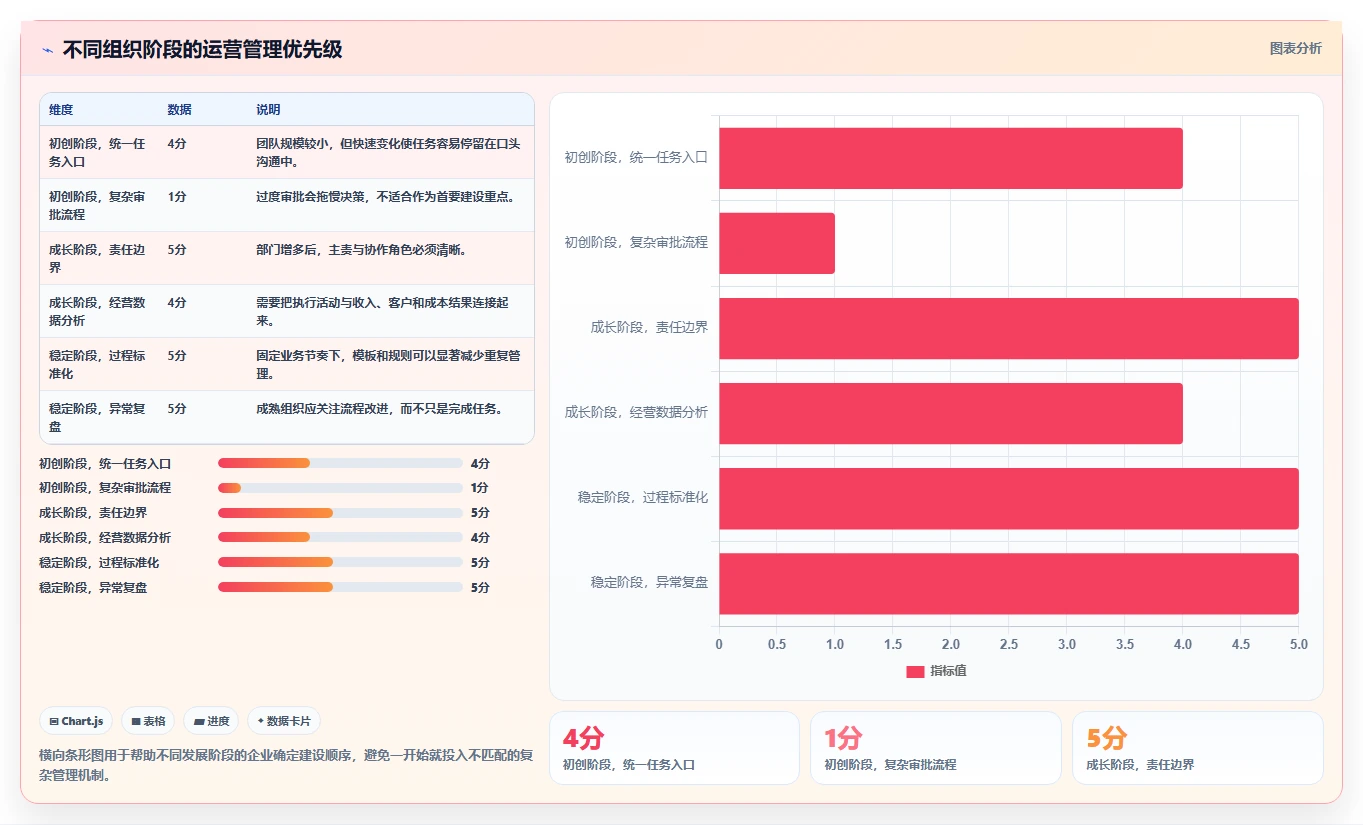Click the Chart.js tag
The width and height of the screenshot is (1363, 825).
(76, 721)
